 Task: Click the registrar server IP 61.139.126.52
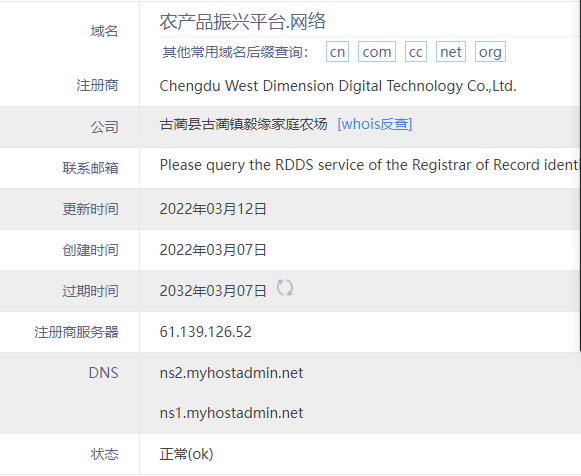[x=206, y=332]
